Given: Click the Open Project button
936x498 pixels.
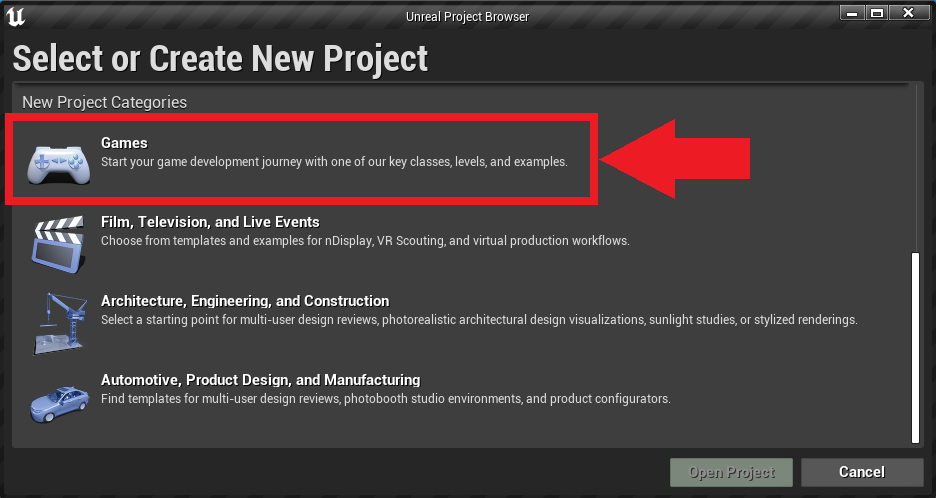Looking at the screenshot, I should tap(731, 472).
